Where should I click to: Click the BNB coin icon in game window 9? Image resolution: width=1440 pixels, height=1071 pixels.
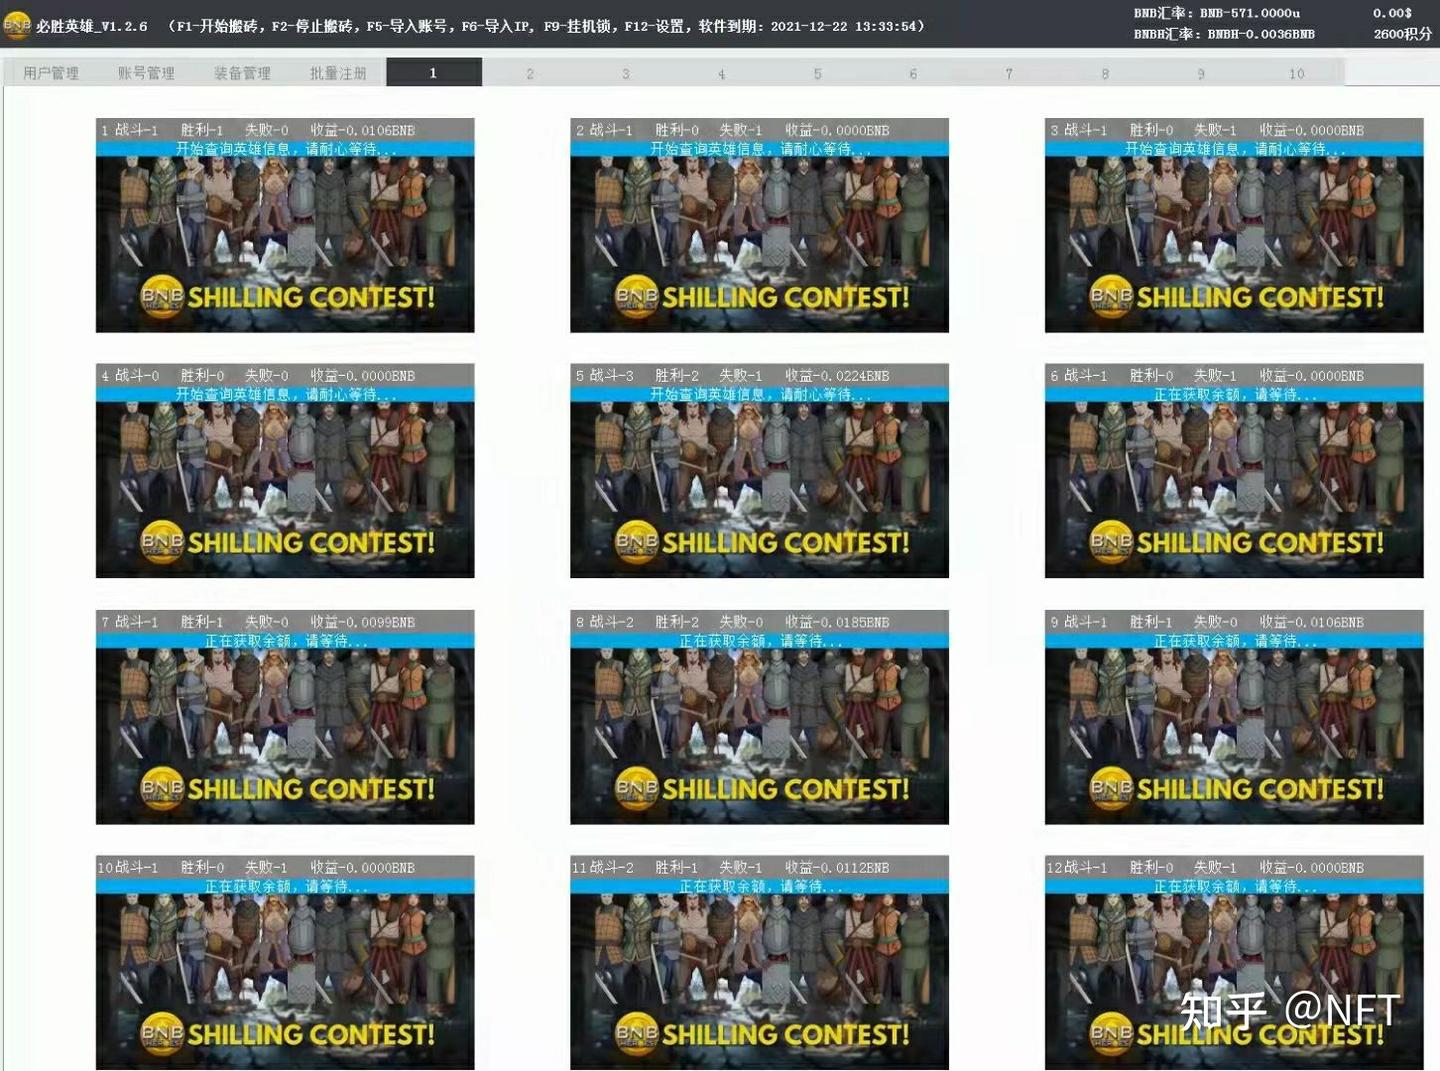click(1111, 788)
